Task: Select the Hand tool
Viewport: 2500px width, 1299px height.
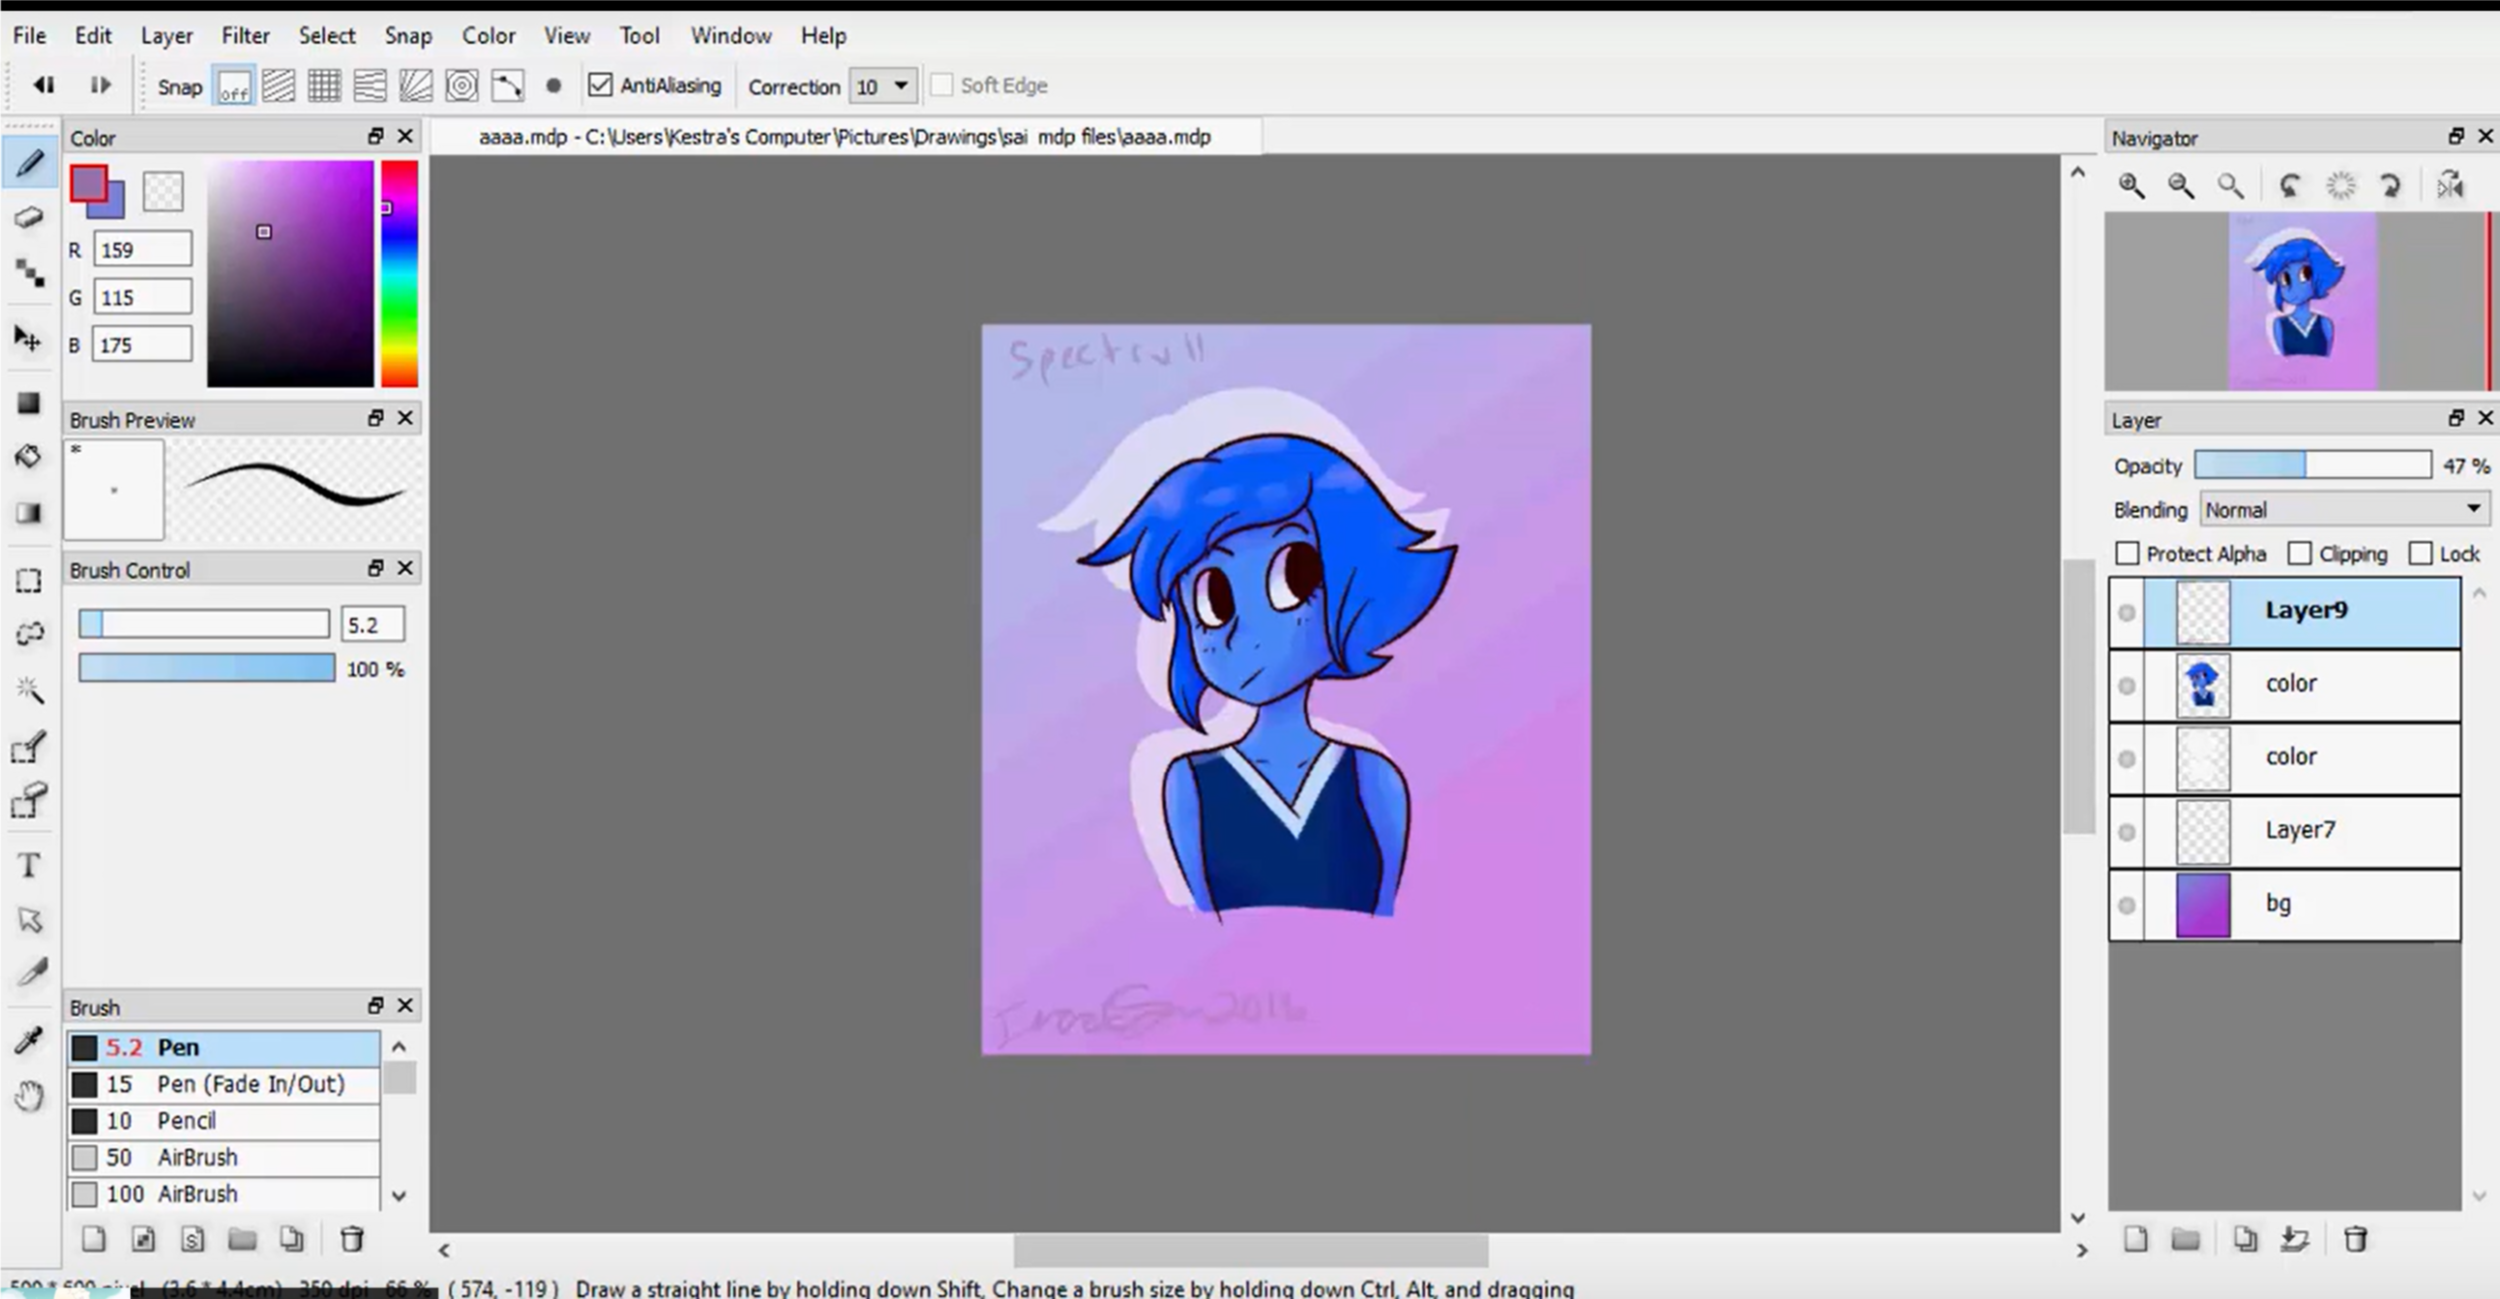Action: pyautogui.click(x=30, y=1096)
